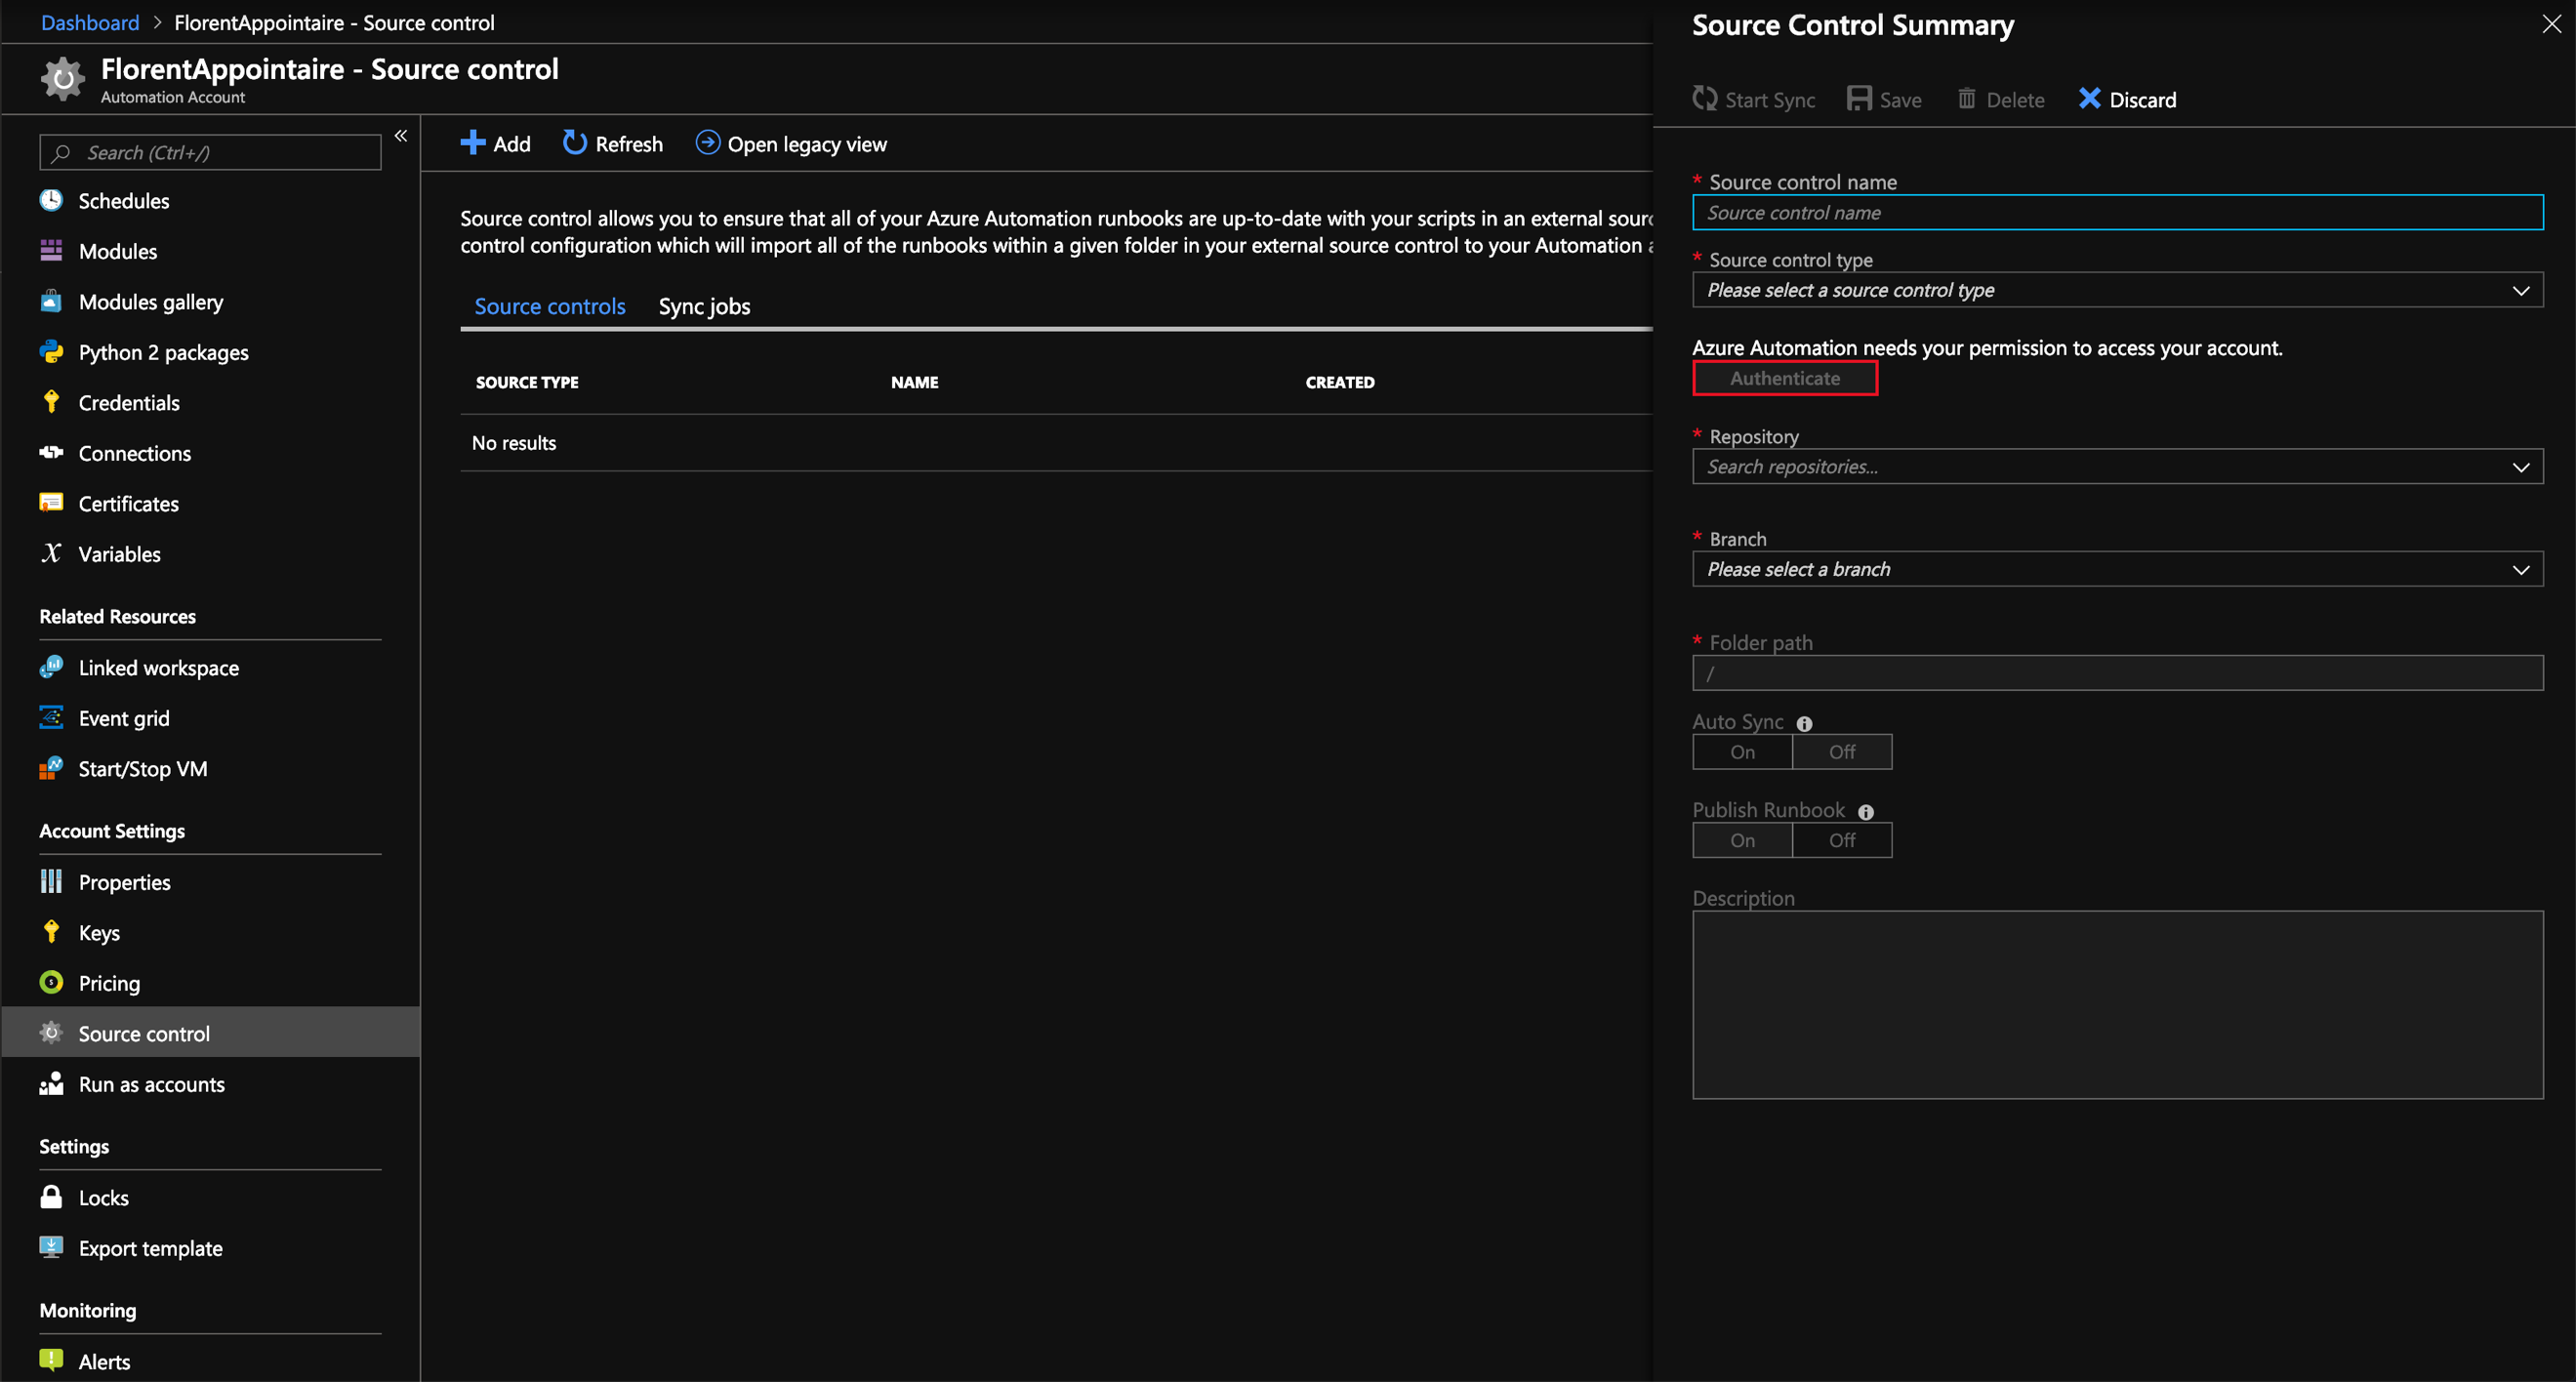Image resolution: width=2576 pixels, height=1382 pixels.
Task: Click Open legacy view option
Action: [x=791, y=143]
